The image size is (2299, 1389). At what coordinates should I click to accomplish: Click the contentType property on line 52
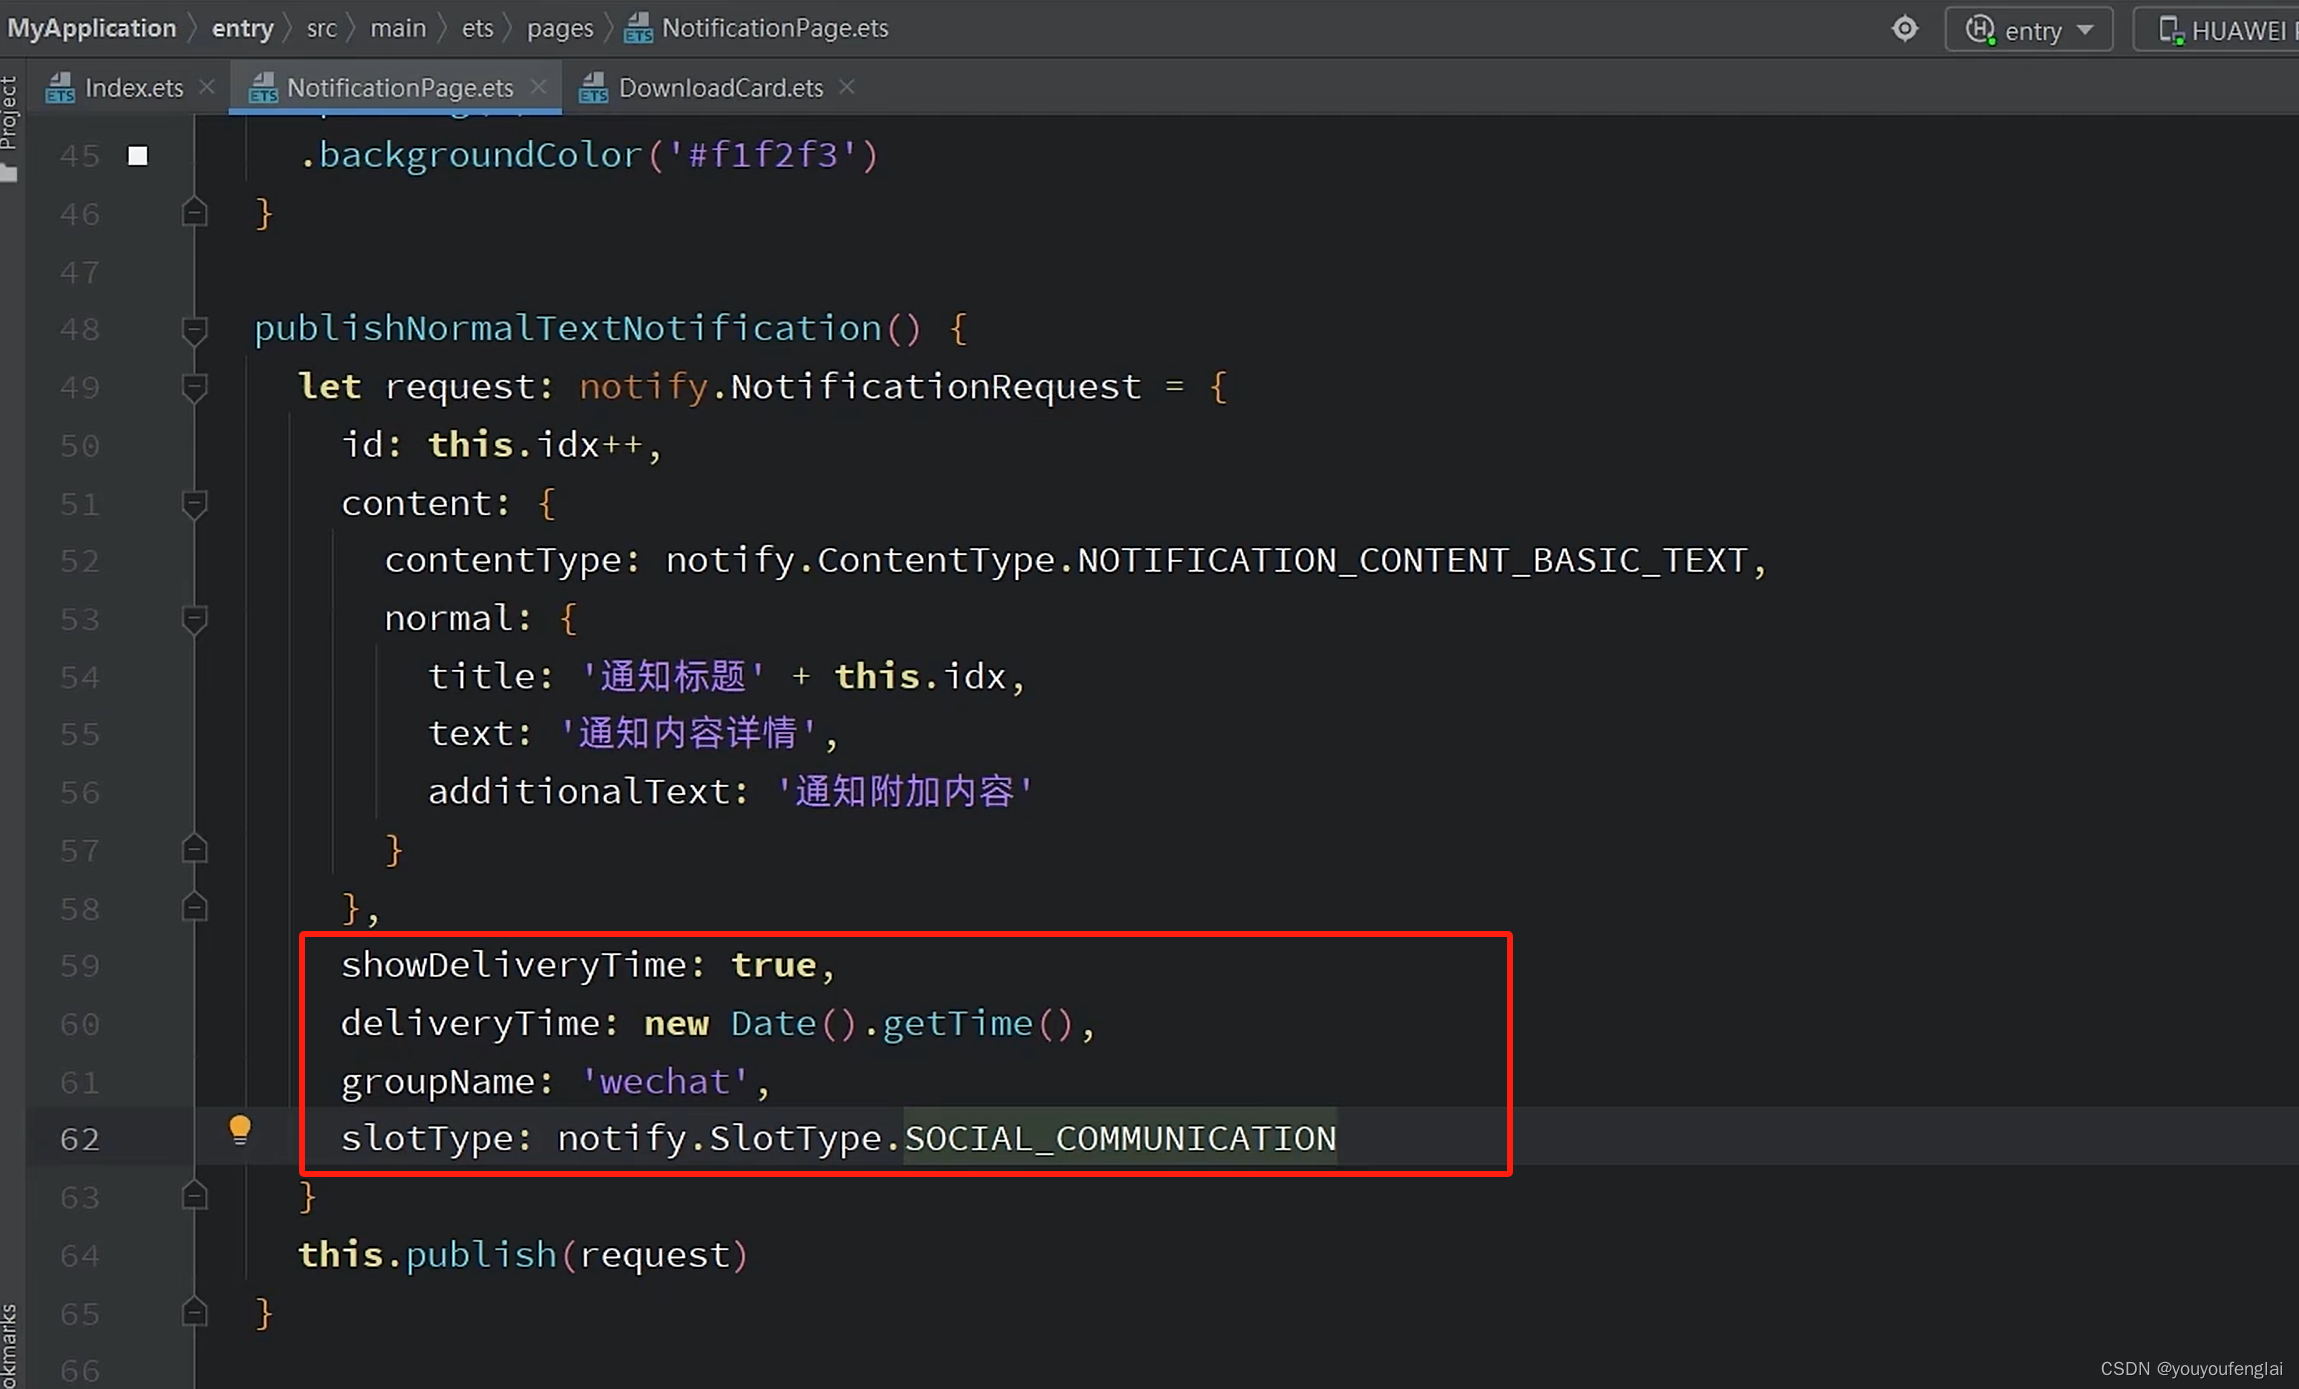click(503, 560)
